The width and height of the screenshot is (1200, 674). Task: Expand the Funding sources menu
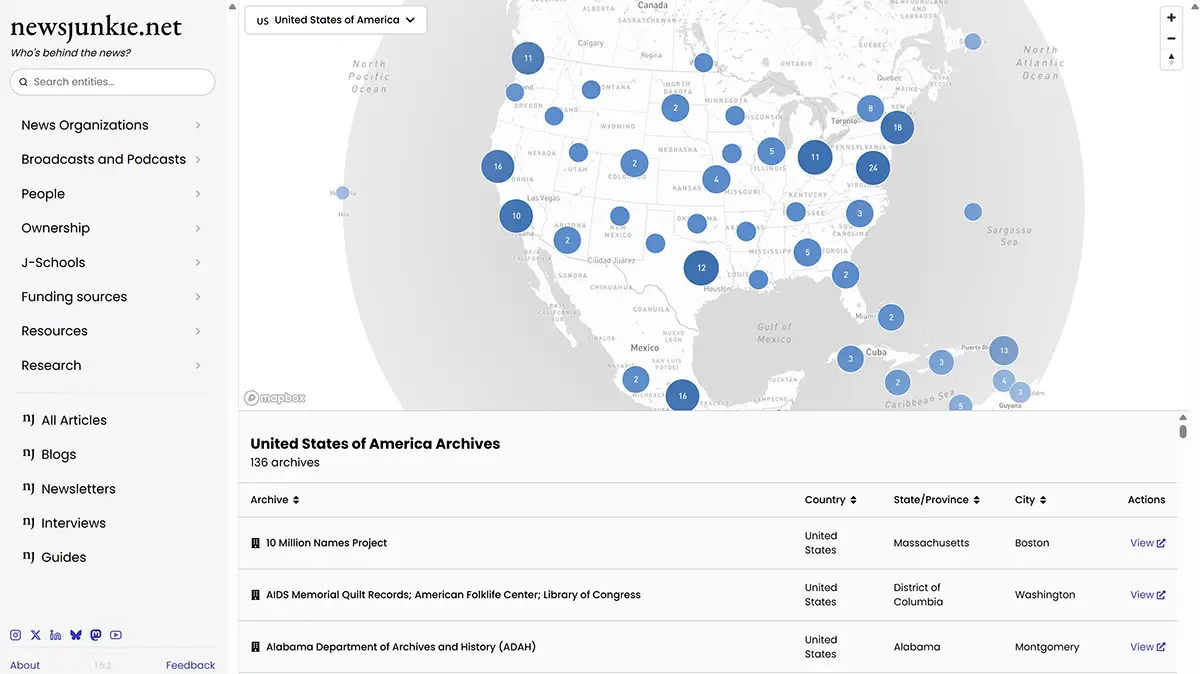point(112,297)
